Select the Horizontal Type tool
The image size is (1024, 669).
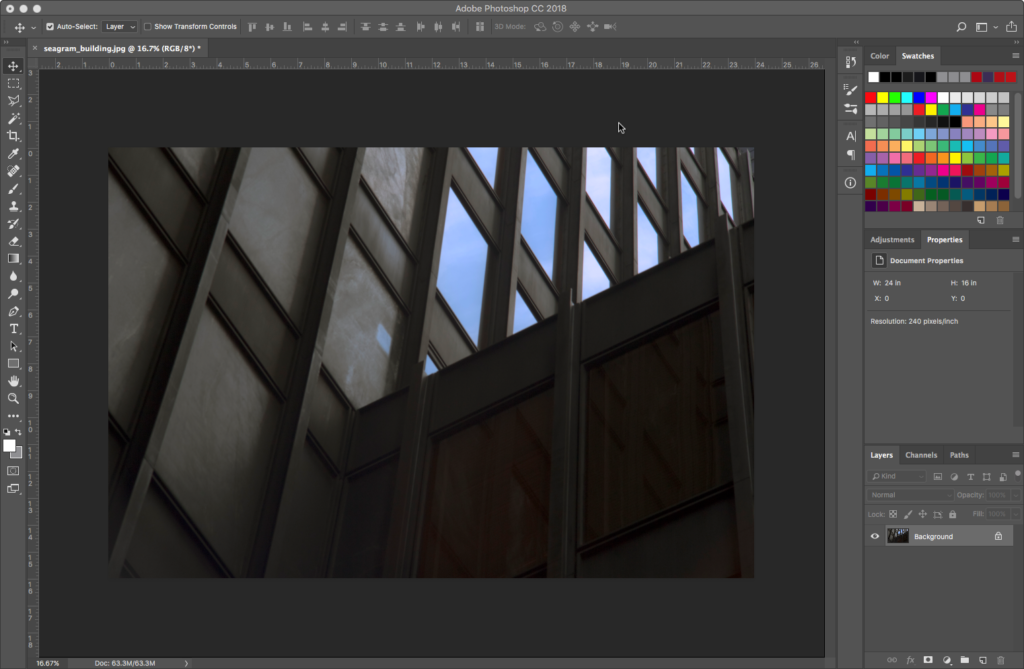pos(13,328)
